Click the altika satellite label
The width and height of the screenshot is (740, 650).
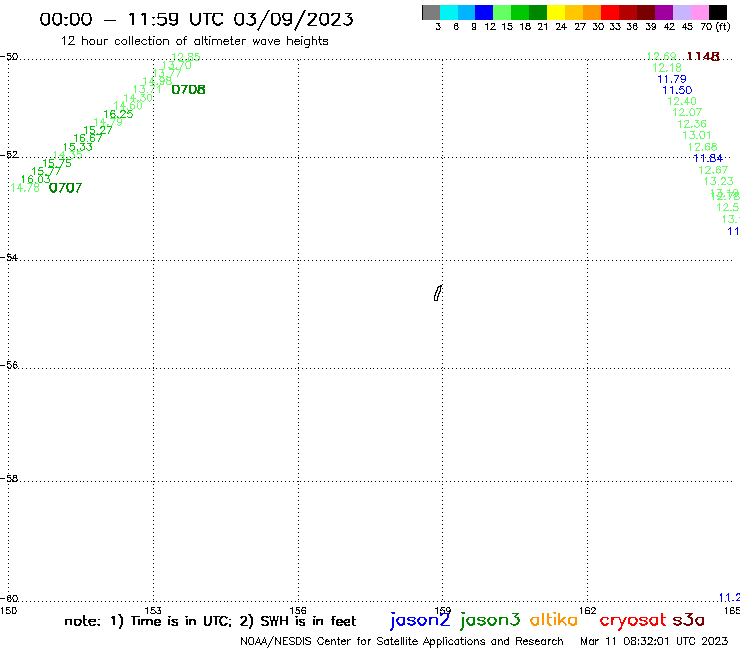[554, 619]
